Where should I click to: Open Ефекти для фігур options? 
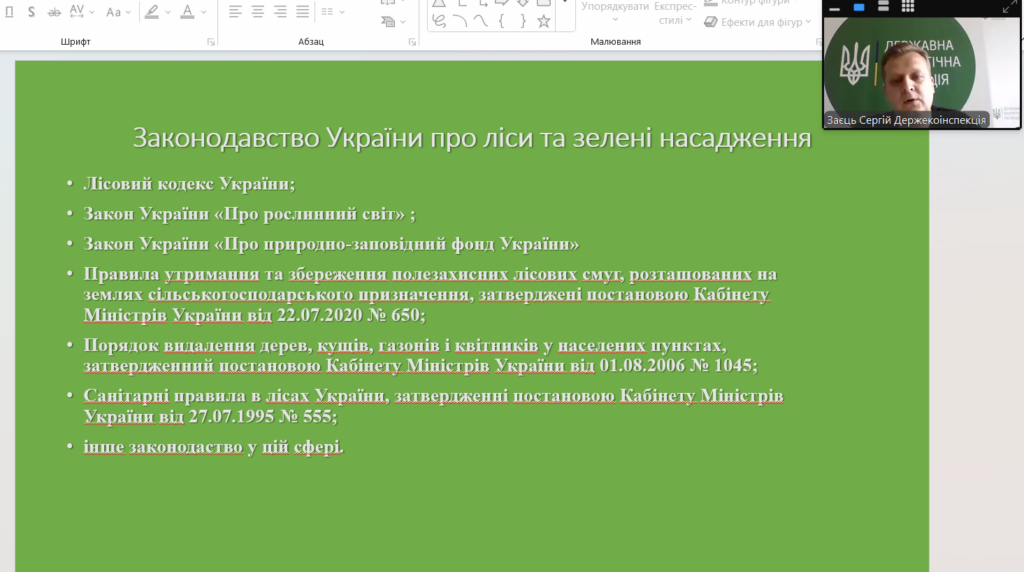(x=760, y=21)
